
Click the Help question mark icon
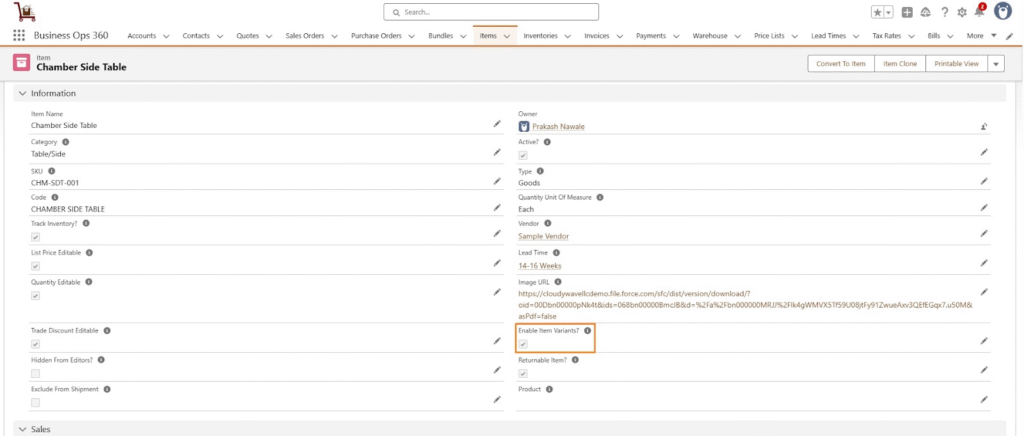943,12
